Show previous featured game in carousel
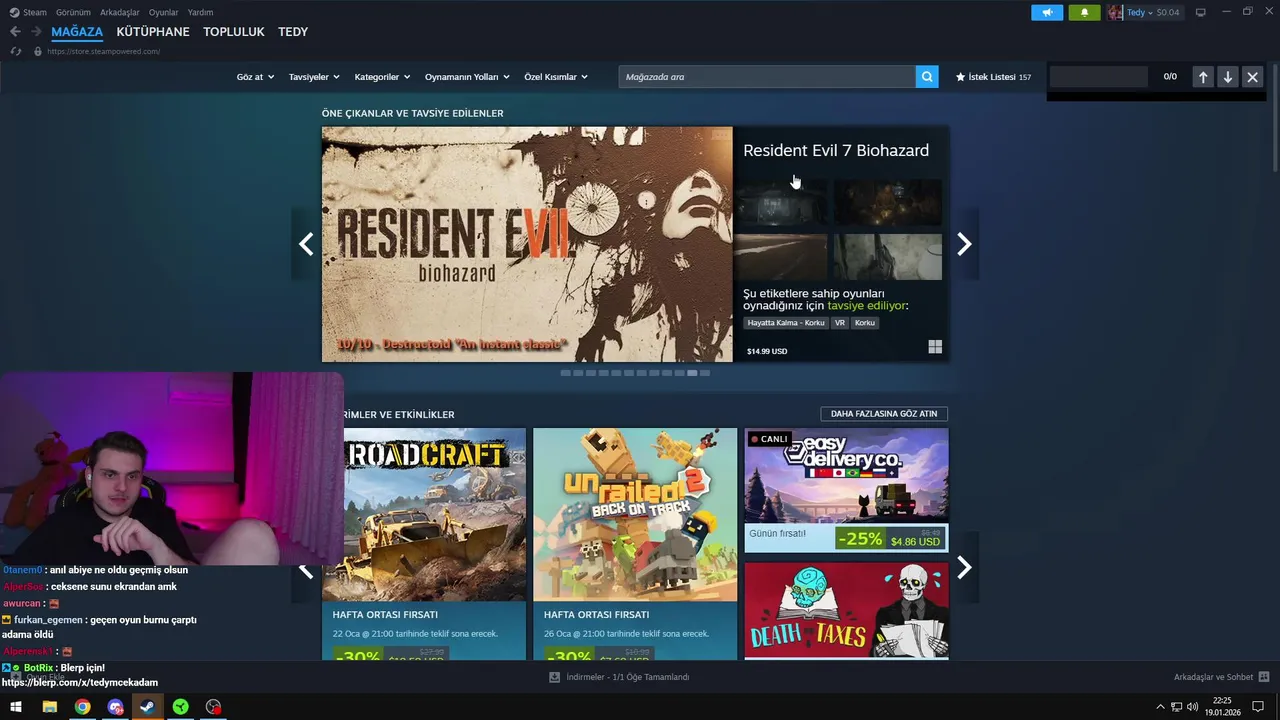 (x=306, y=244)
